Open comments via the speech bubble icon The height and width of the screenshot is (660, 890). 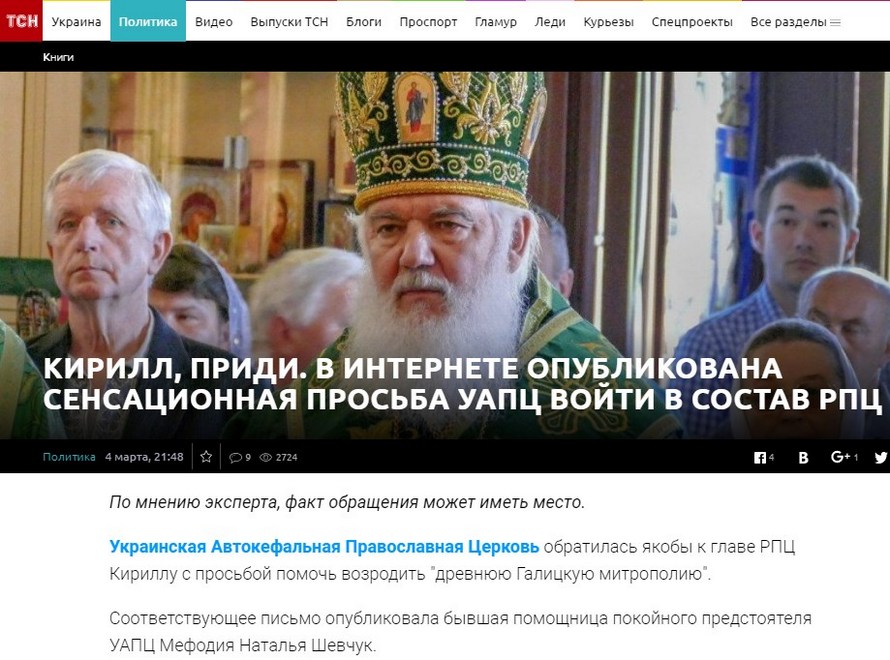235,457
